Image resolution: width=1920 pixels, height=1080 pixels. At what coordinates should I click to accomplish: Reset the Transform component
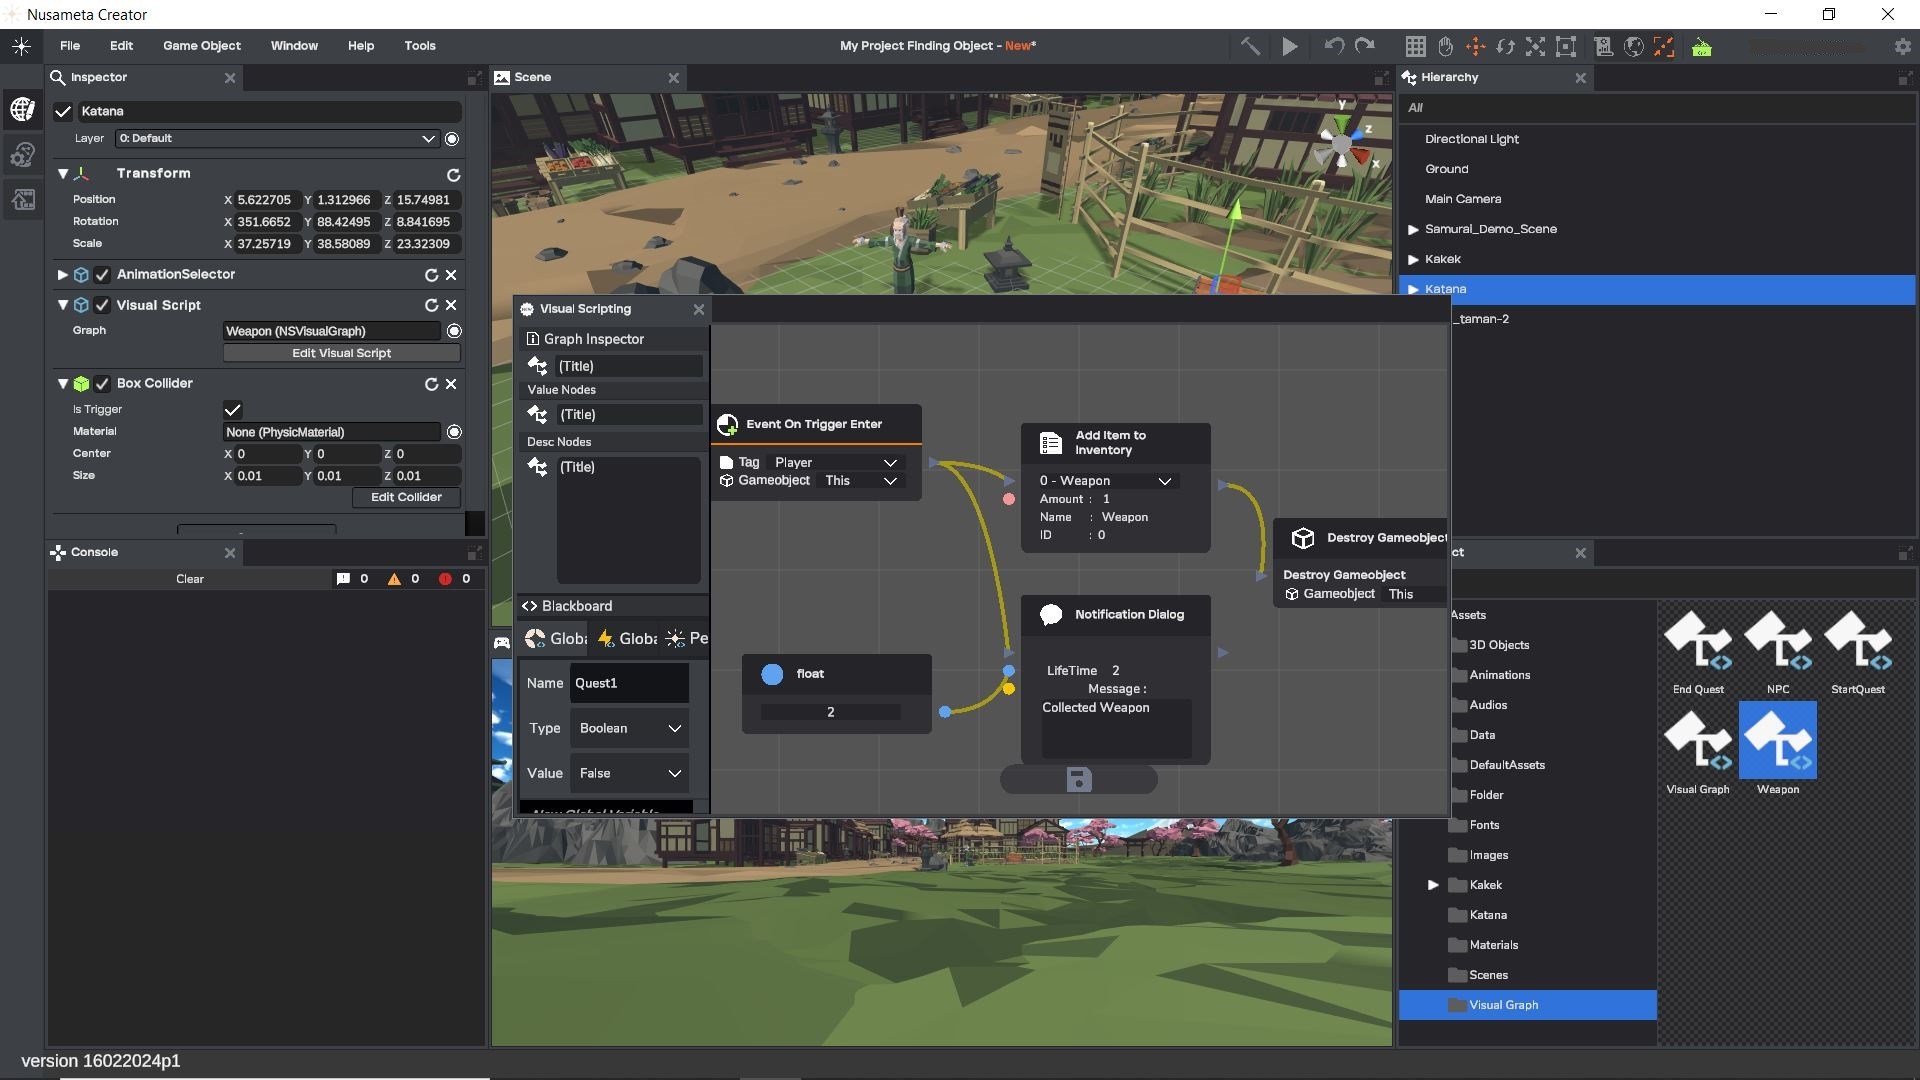coord(453,174)
